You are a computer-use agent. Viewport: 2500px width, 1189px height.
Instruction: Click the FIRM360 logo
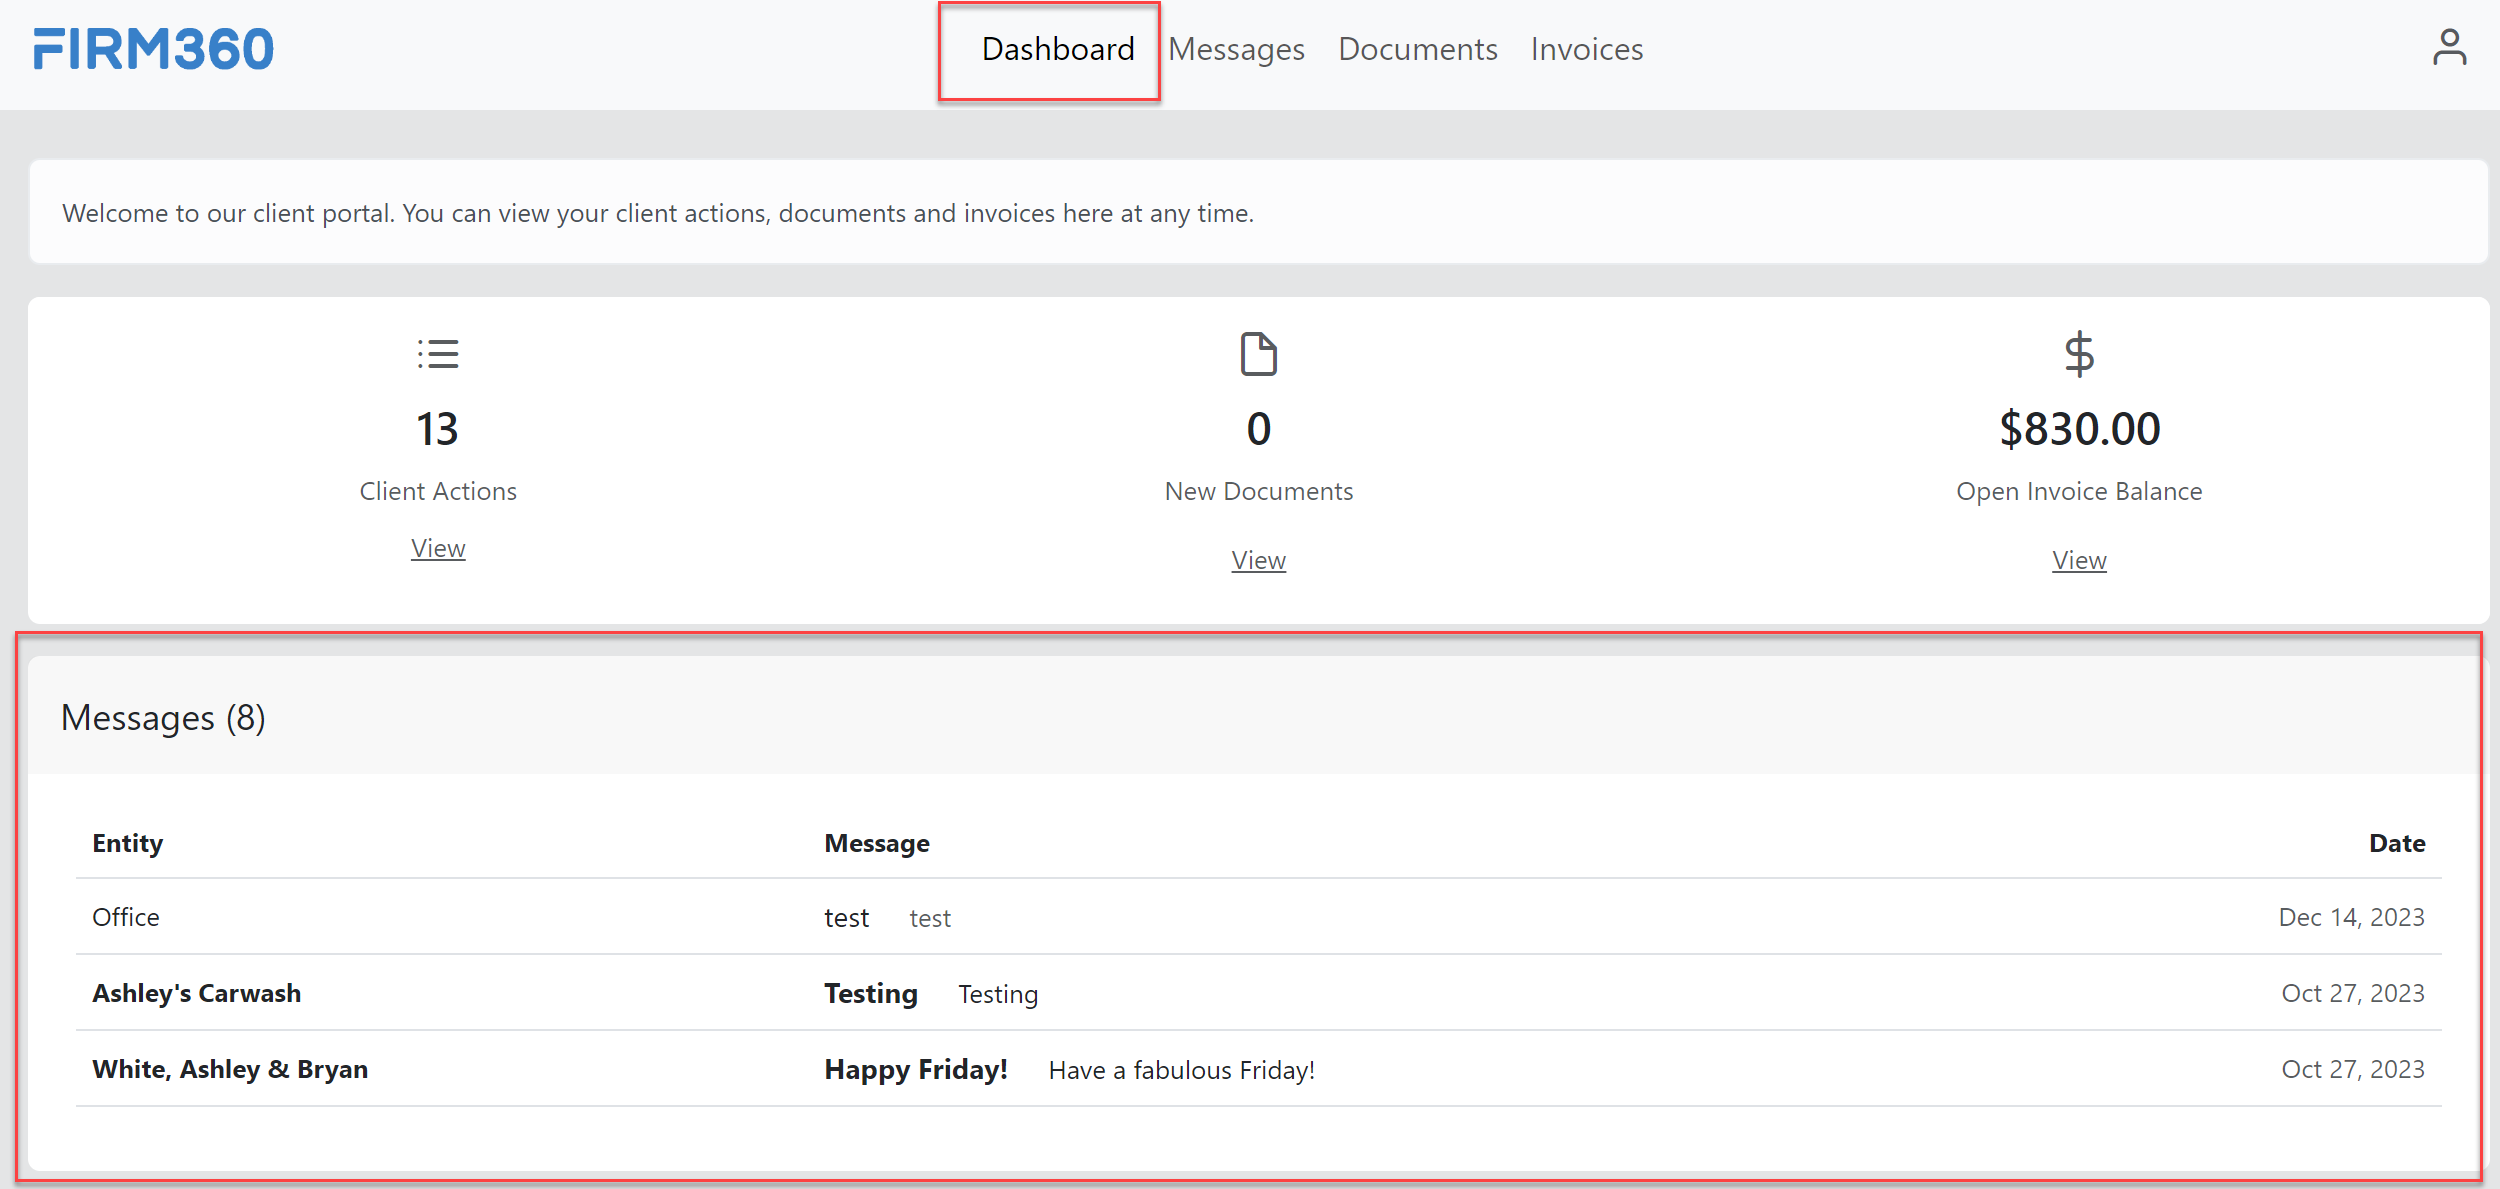tap(152, 46)
